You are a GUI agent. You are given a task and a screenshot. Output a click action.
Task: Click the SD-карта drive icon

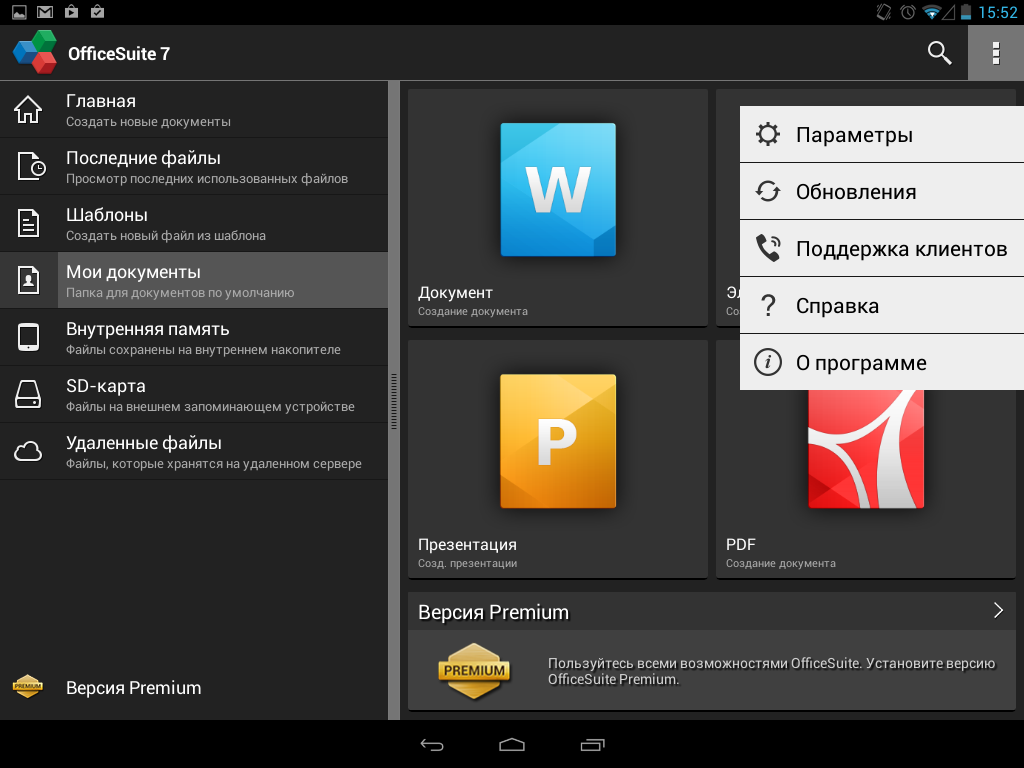coord(28,394)
